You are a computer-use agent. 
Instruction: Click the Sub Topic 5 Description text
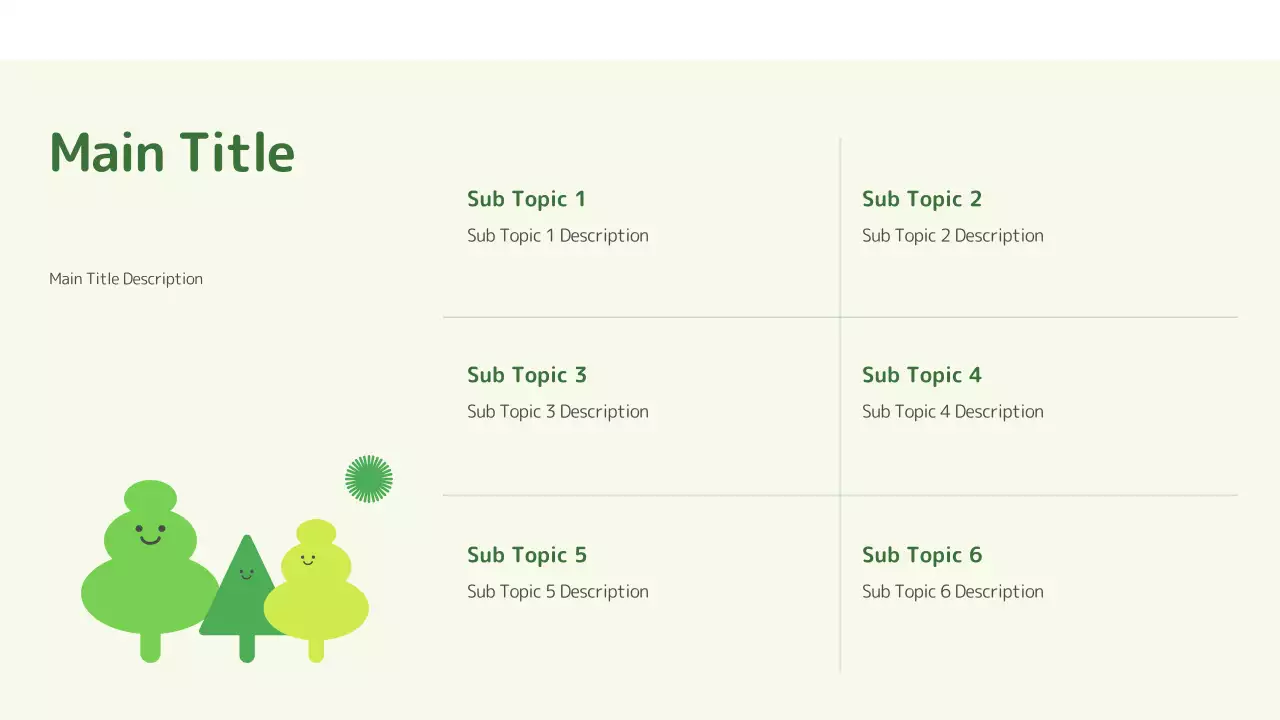[x=558, y=592]
